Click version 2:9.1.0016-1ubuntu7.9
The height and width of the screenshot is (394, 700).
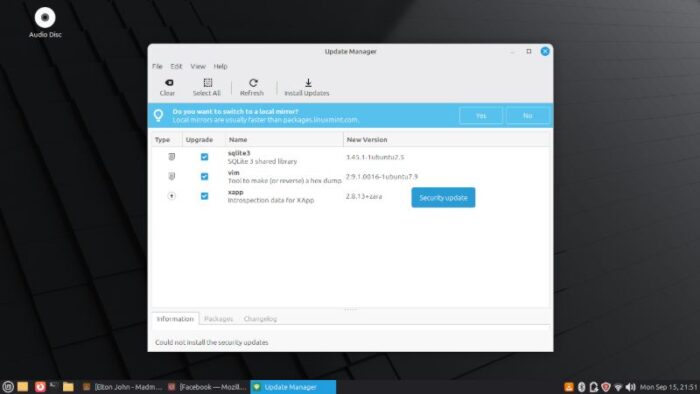[382, 177]
